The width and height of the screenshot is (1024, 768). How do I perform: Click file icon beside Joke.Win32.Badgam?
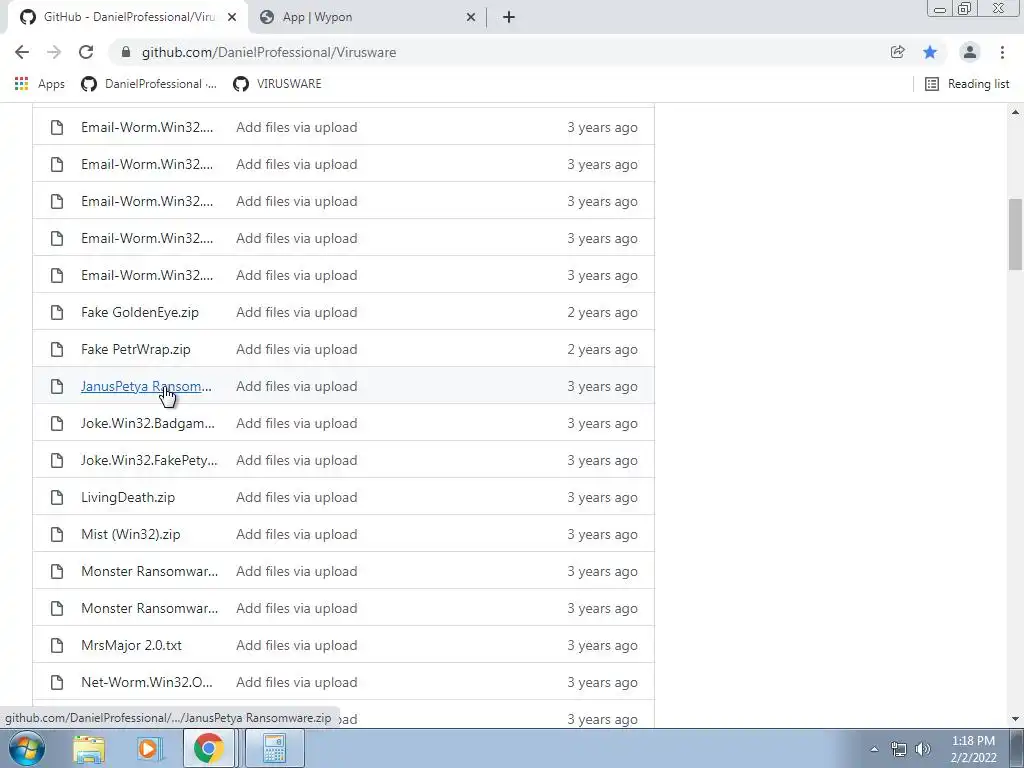pos(57,423)
